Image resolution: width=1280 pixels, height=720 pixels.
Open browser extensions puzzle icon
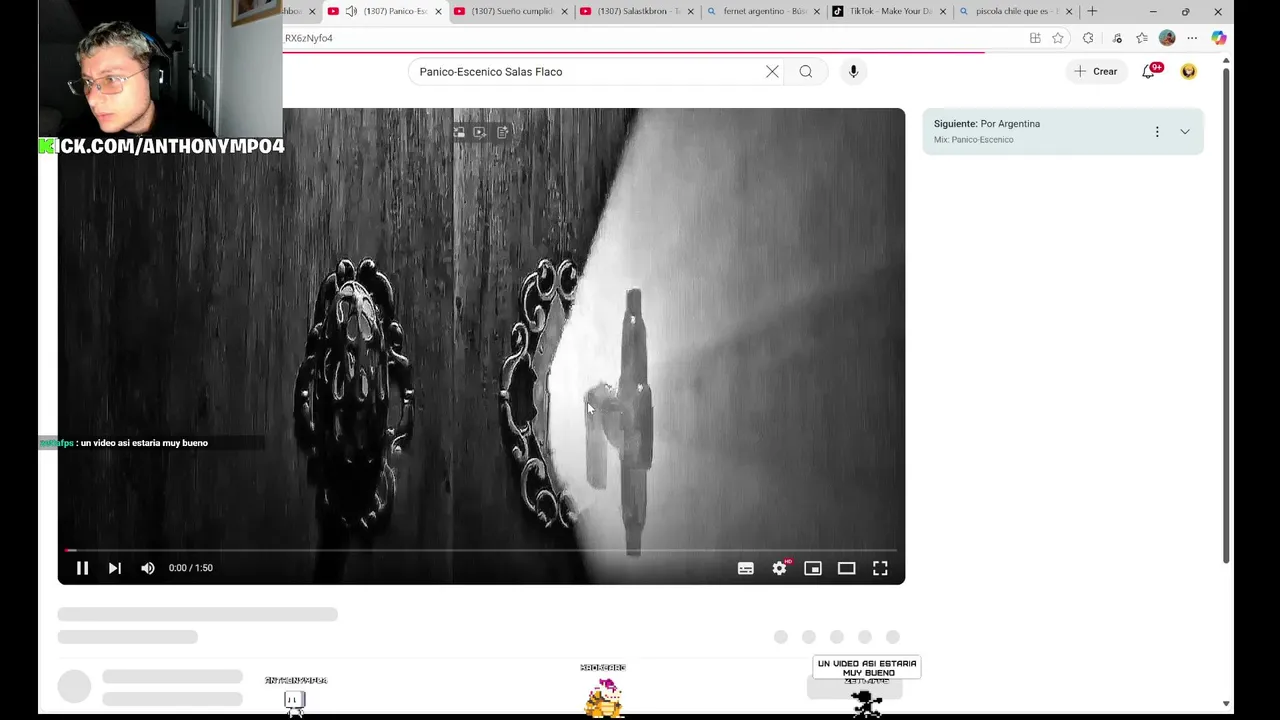tap(1088, 38)
